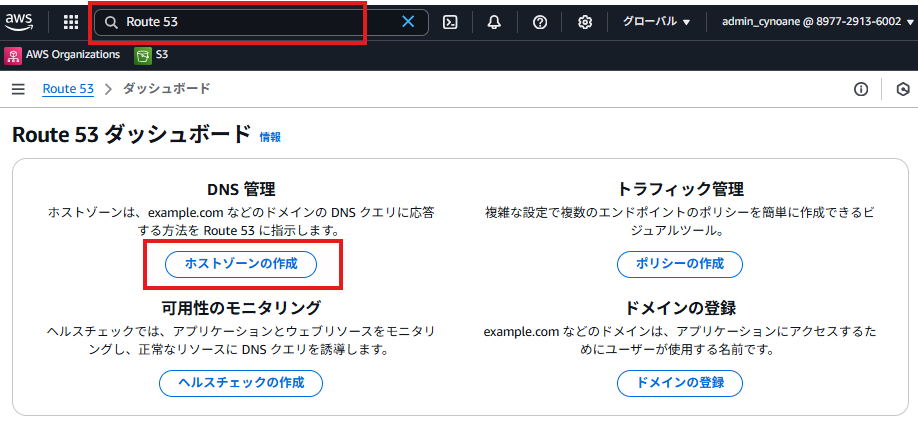Click the AWS Organizations pink icon

pos(13,56)
